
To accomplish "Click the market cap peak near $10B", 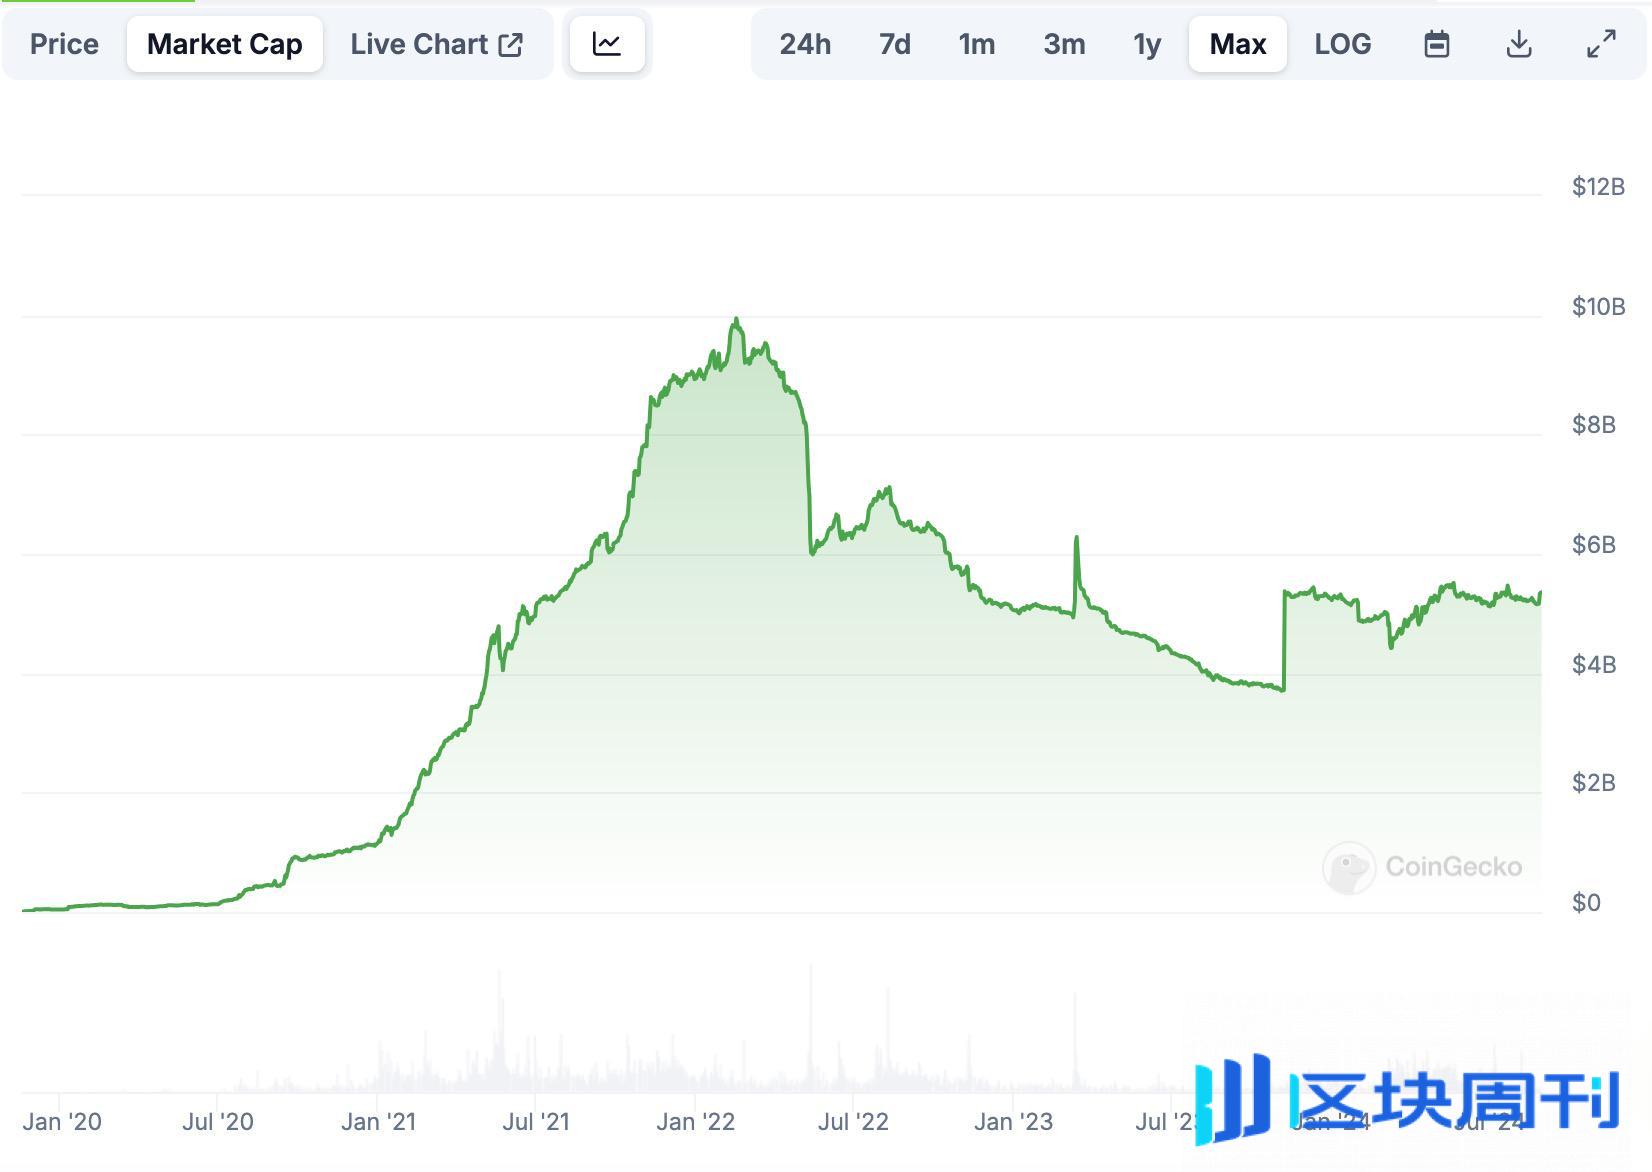I will pyautogui.click(x=736, y=320).
